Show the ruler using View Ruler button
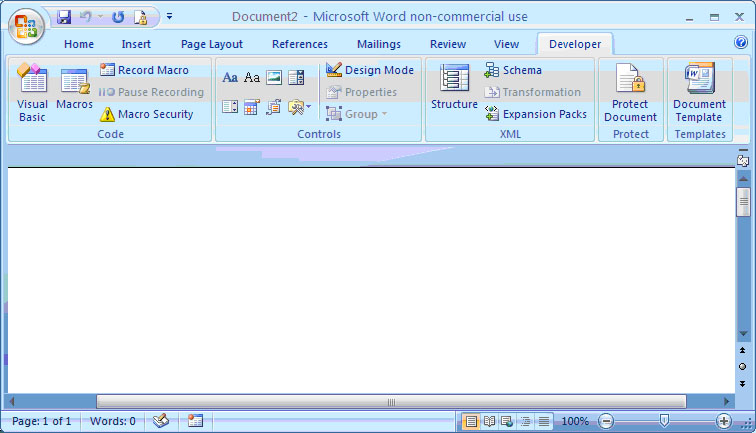The width and height of the screenshot is (756, 433). pos(743,160)
